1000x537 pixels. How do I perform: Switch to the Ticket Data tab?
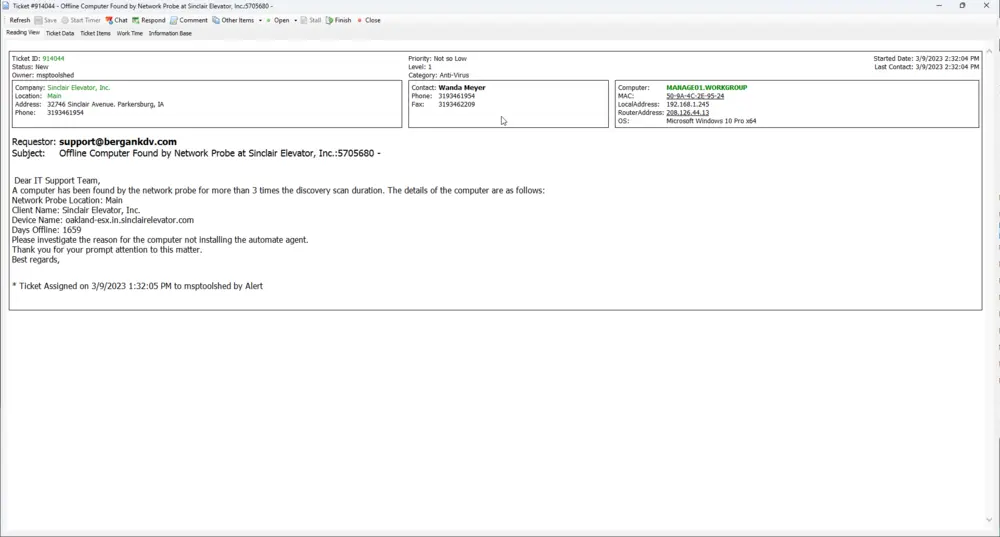[x=60, y=33]
